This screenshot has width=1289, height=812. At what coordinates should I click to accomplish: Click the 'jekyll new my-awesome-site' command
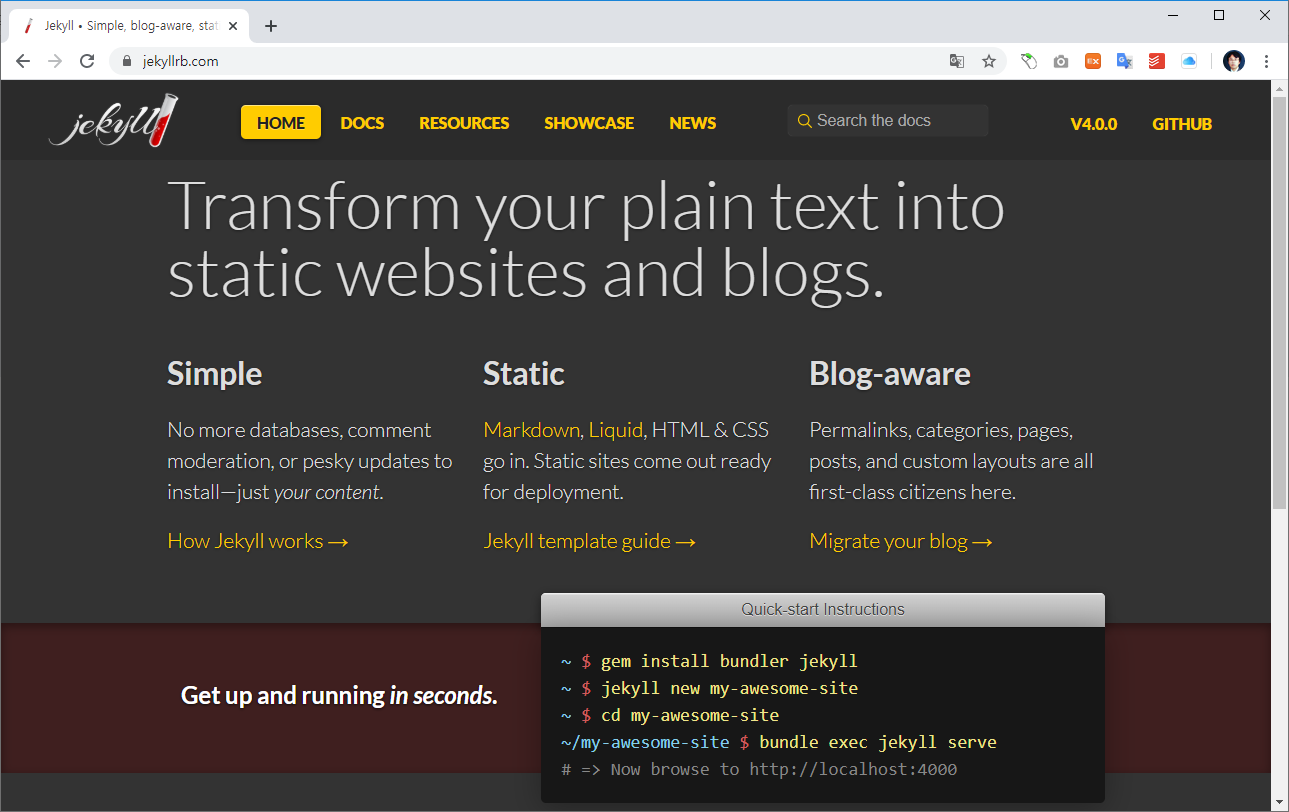click(729, 688)
